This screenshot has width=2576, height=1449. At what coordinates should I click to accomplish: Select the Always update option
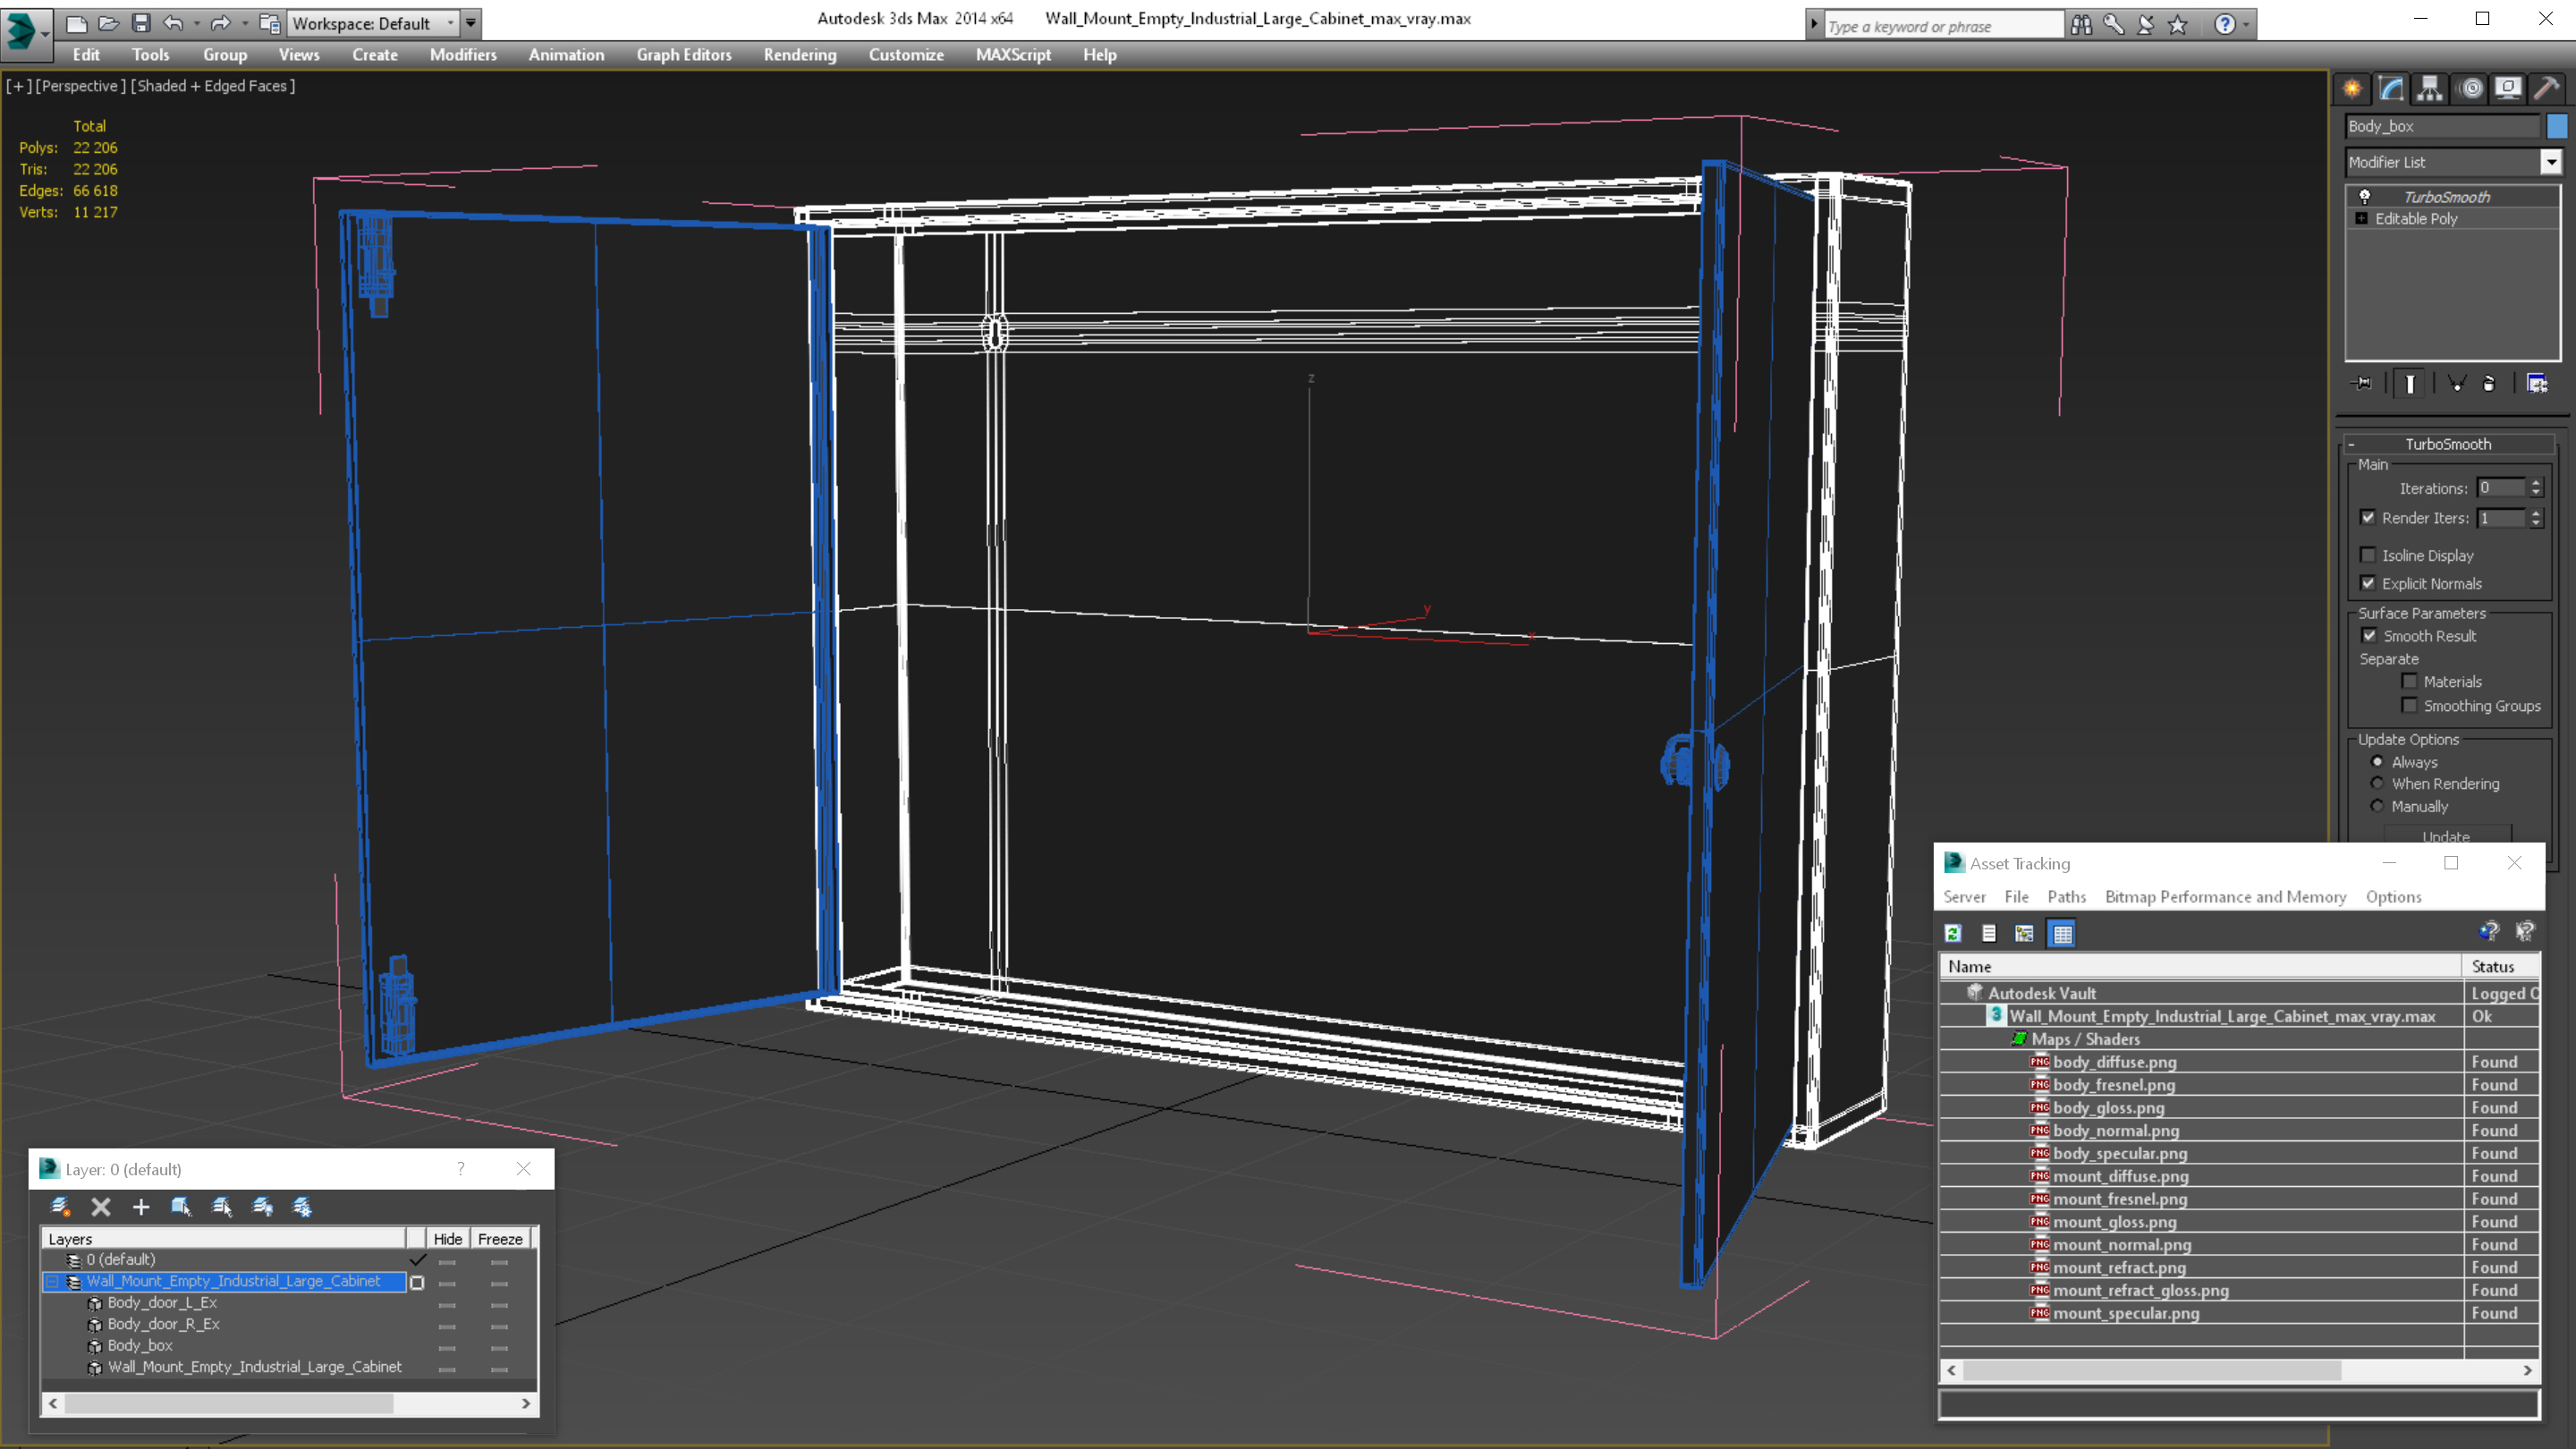(2378, 762)
